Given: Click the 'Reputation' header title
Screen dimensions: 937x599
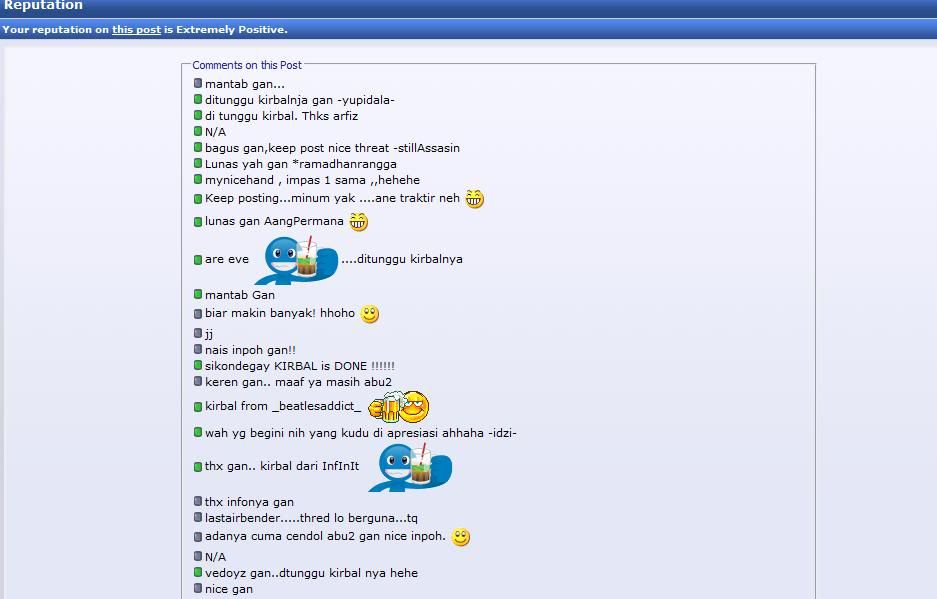Looking at the screenshot, I should point(44,5).
